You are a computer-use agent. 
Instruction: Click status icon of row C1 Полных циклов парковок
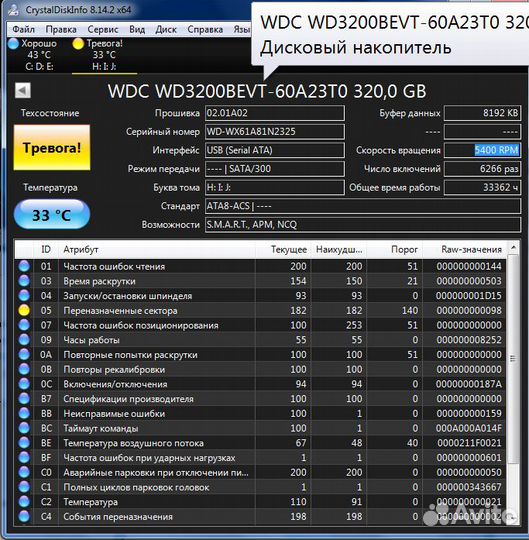click(x=24, y=487)
